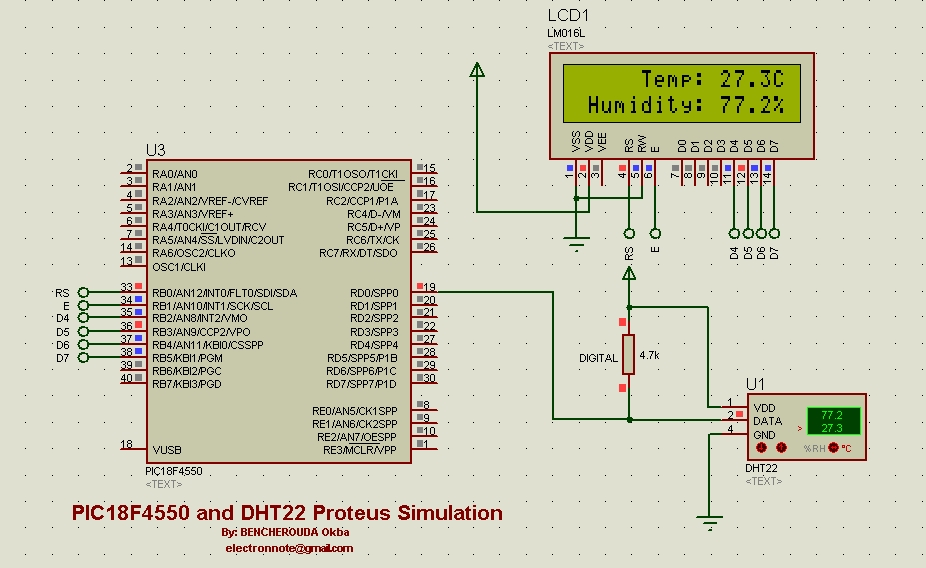Click the OSC1/CLKI pin label
This screenshot has width=926, height=568.
point(179,267)
